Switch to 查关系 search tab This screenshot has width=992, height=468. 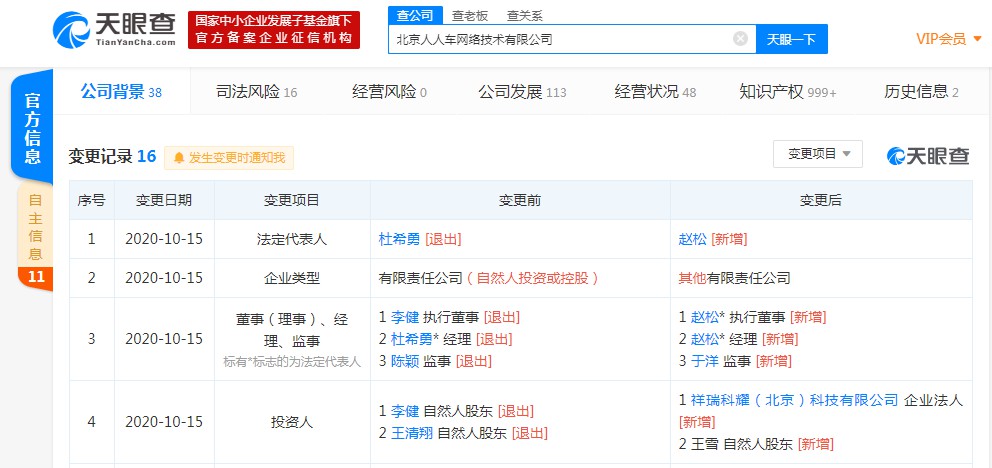[x=524, y=16]
